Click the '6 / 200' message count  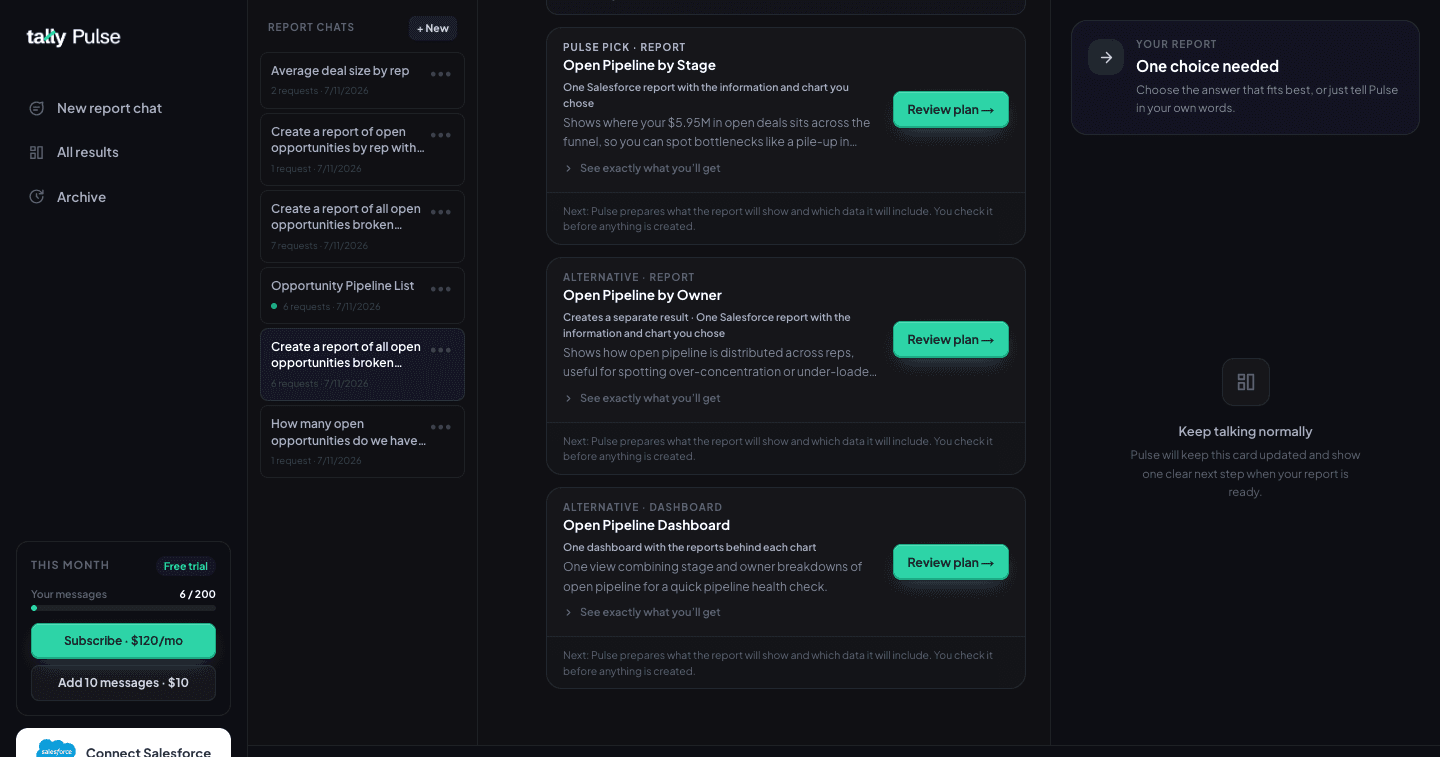point(197,594)
